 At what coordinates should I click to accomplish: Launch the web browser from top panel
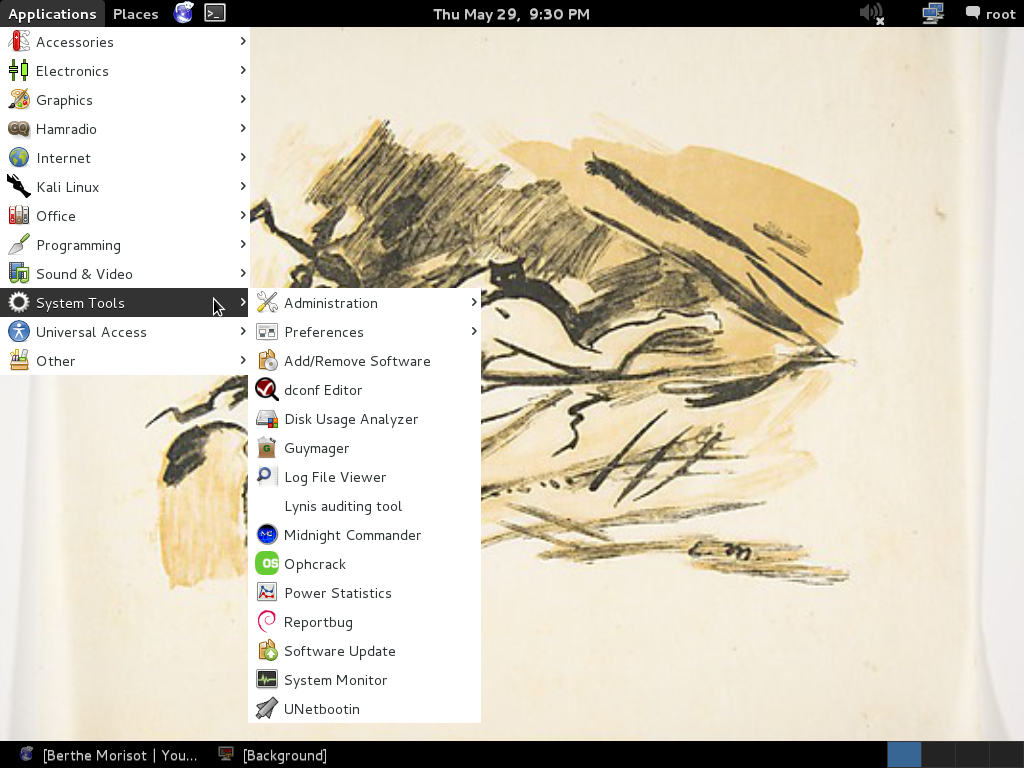(184, 13)
